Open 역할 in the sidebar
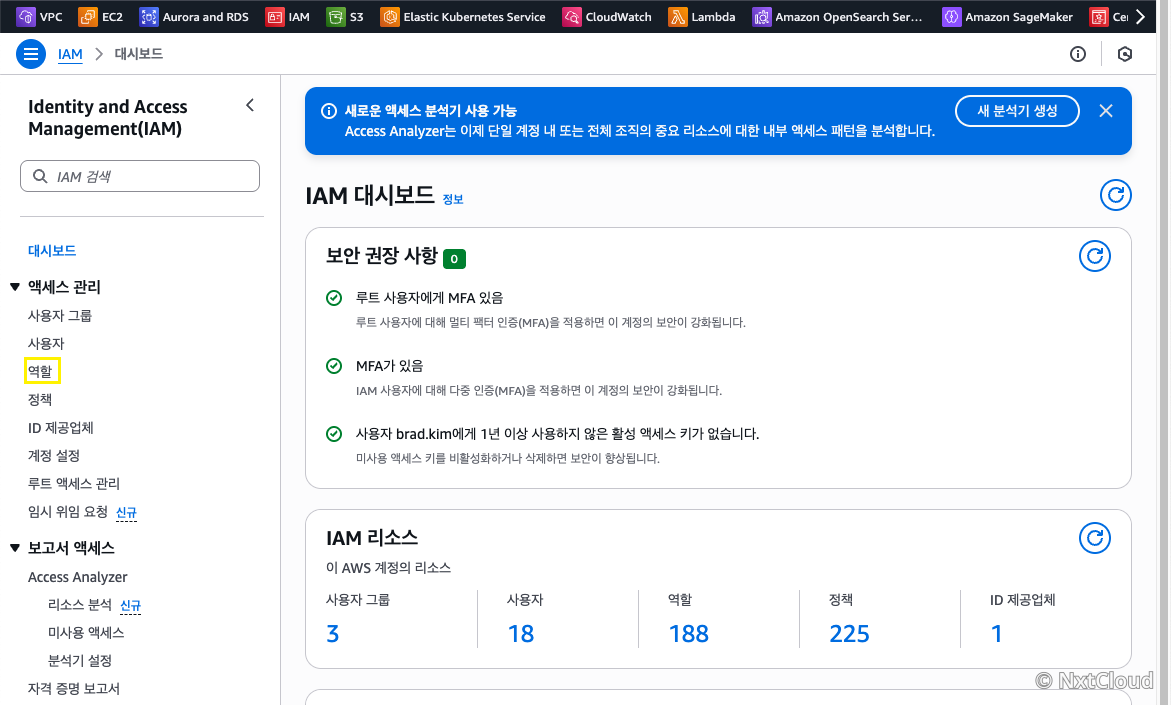This screenshot has width=1171, height=705. [x=40, y=371]
